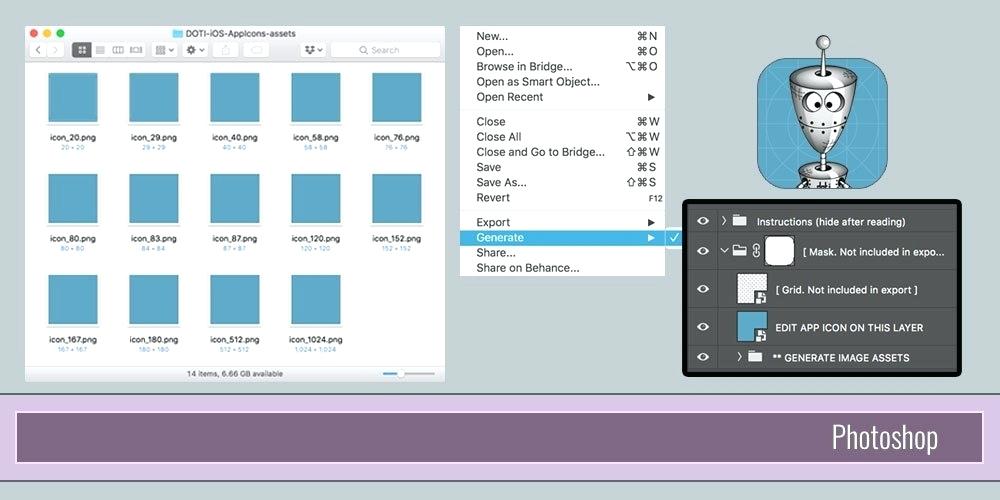
Task: Select the icon_29.png file thumbnail
Action: pyautogui.click(x=154, y=97)
